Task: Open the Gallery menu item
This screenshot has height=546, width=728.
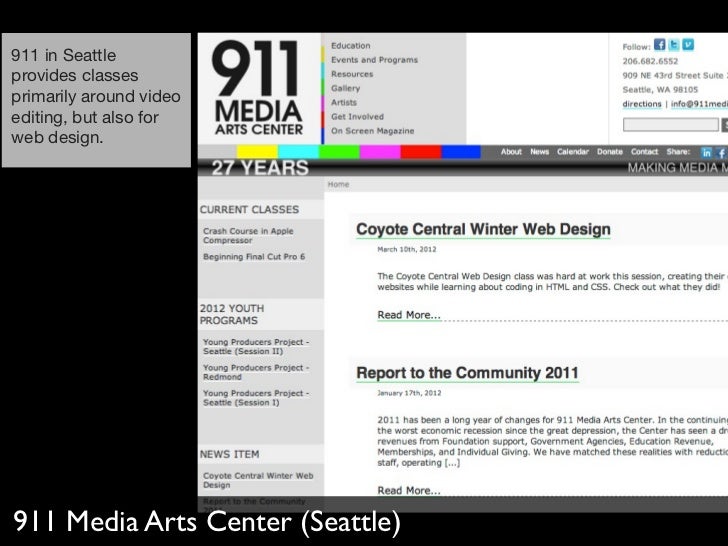Action: pyautogui.click(x=345, y=88)
